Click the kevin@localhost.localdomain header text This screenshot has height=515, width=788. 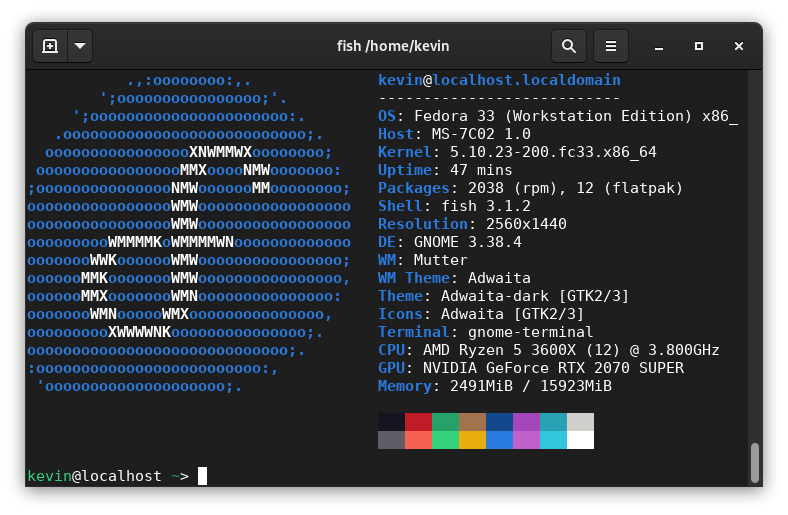[499, 80]
